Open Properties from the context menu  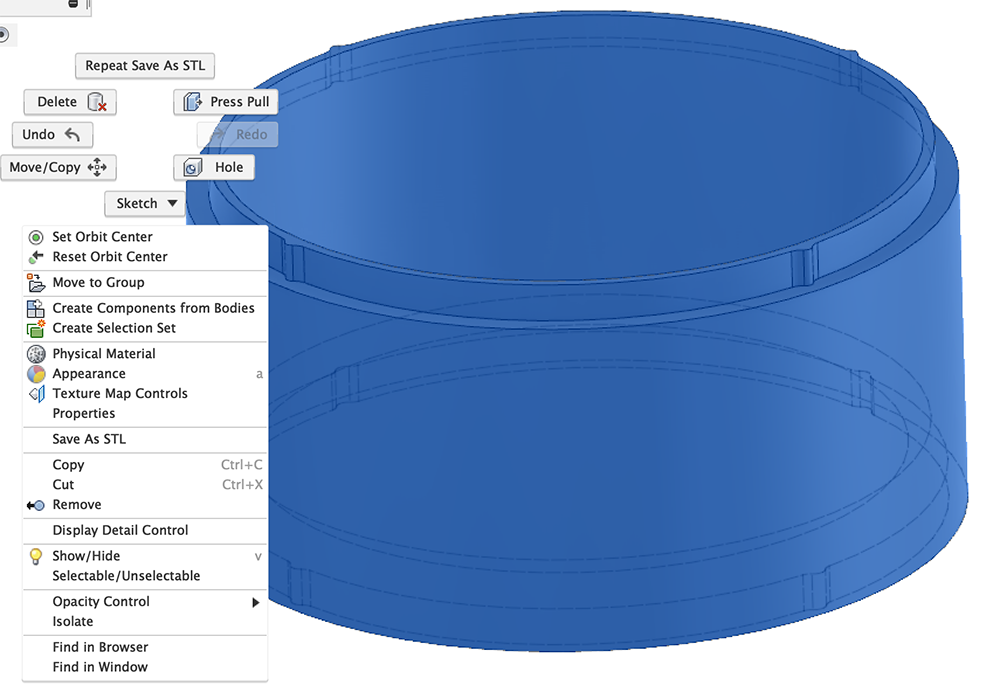145,413
